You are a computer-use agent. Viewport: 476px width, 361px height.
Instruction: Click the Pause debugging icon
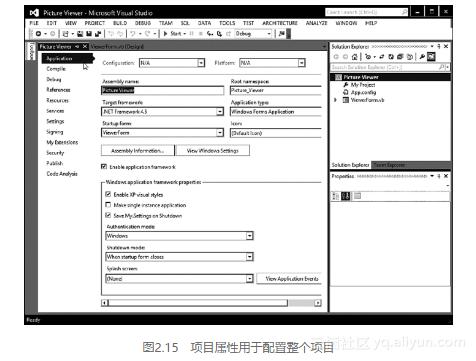tap(191, 34)
